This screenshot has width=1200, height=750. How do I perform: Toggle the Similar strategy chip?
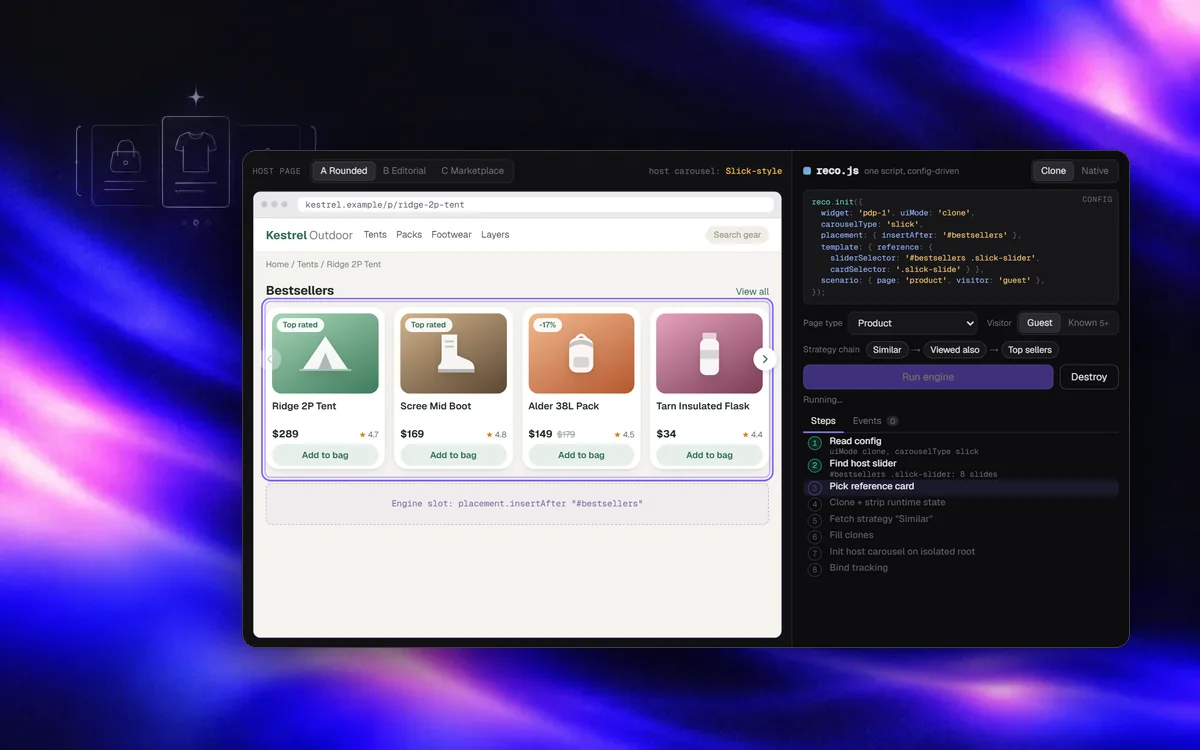887,350
